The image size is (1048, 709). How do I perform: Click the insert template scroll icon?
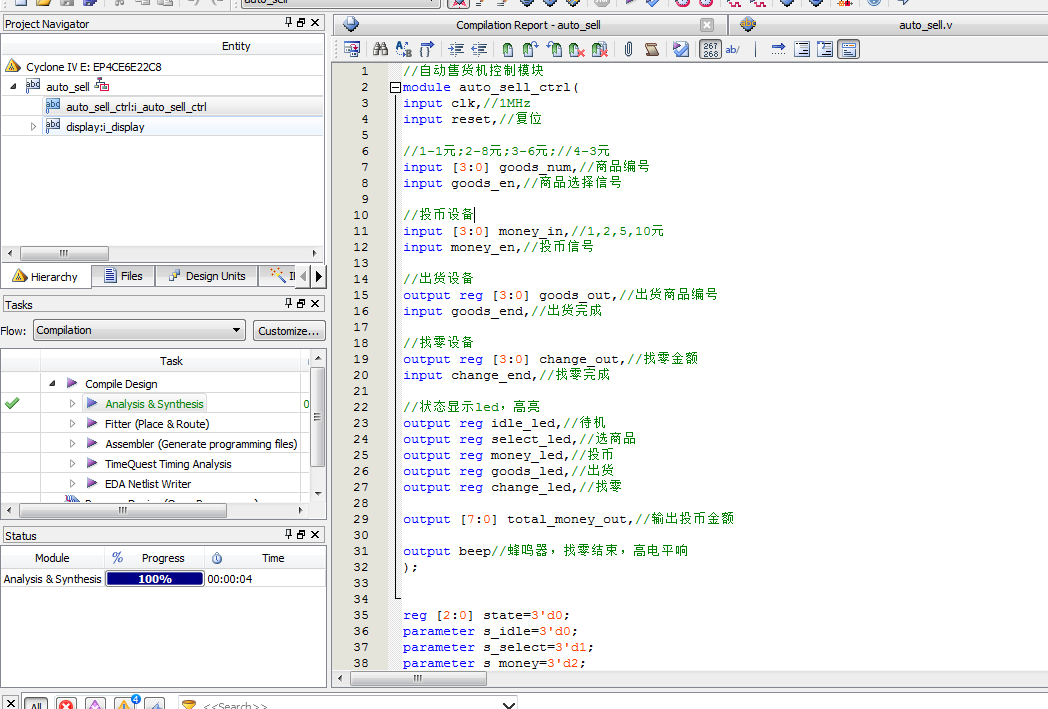click(652, 49)
